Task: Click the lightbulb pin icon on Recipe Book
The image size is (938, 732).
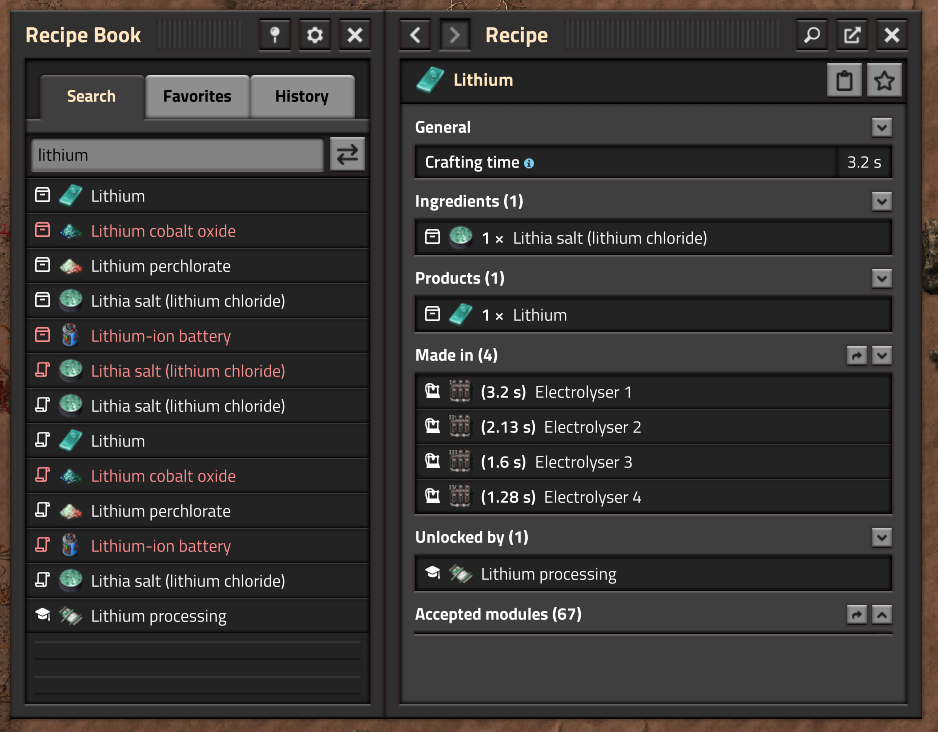Action: 274,34
